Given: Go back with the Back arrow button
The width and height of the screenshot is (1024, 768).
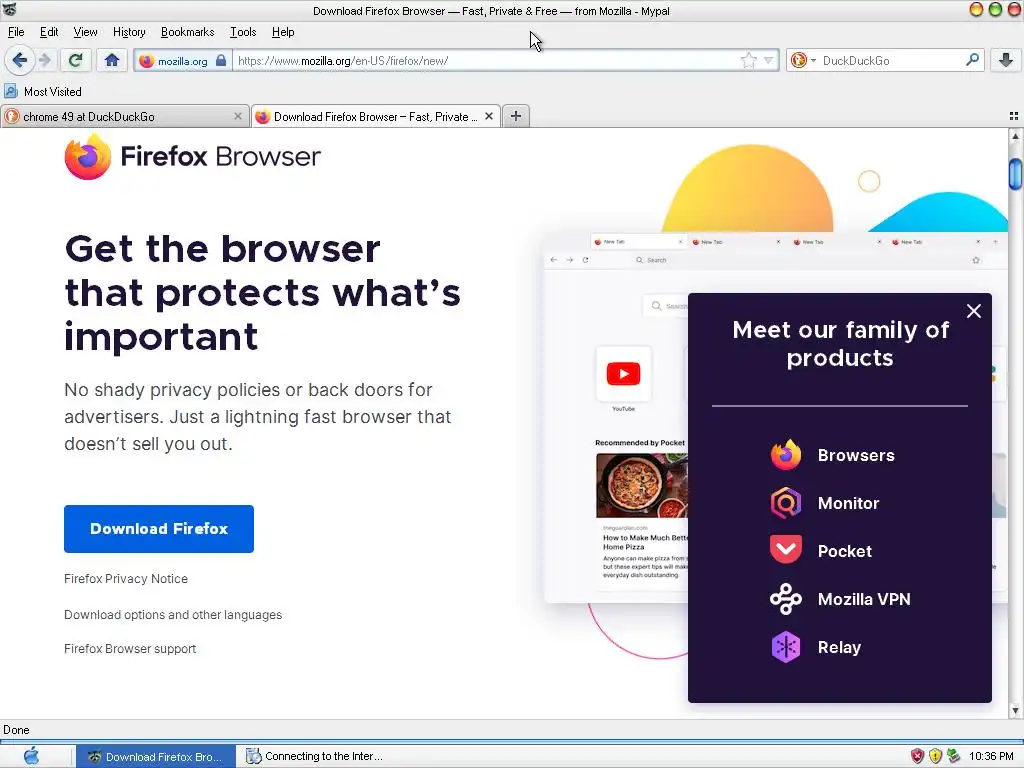Looking at the screenshot, I should click(20, 61).
